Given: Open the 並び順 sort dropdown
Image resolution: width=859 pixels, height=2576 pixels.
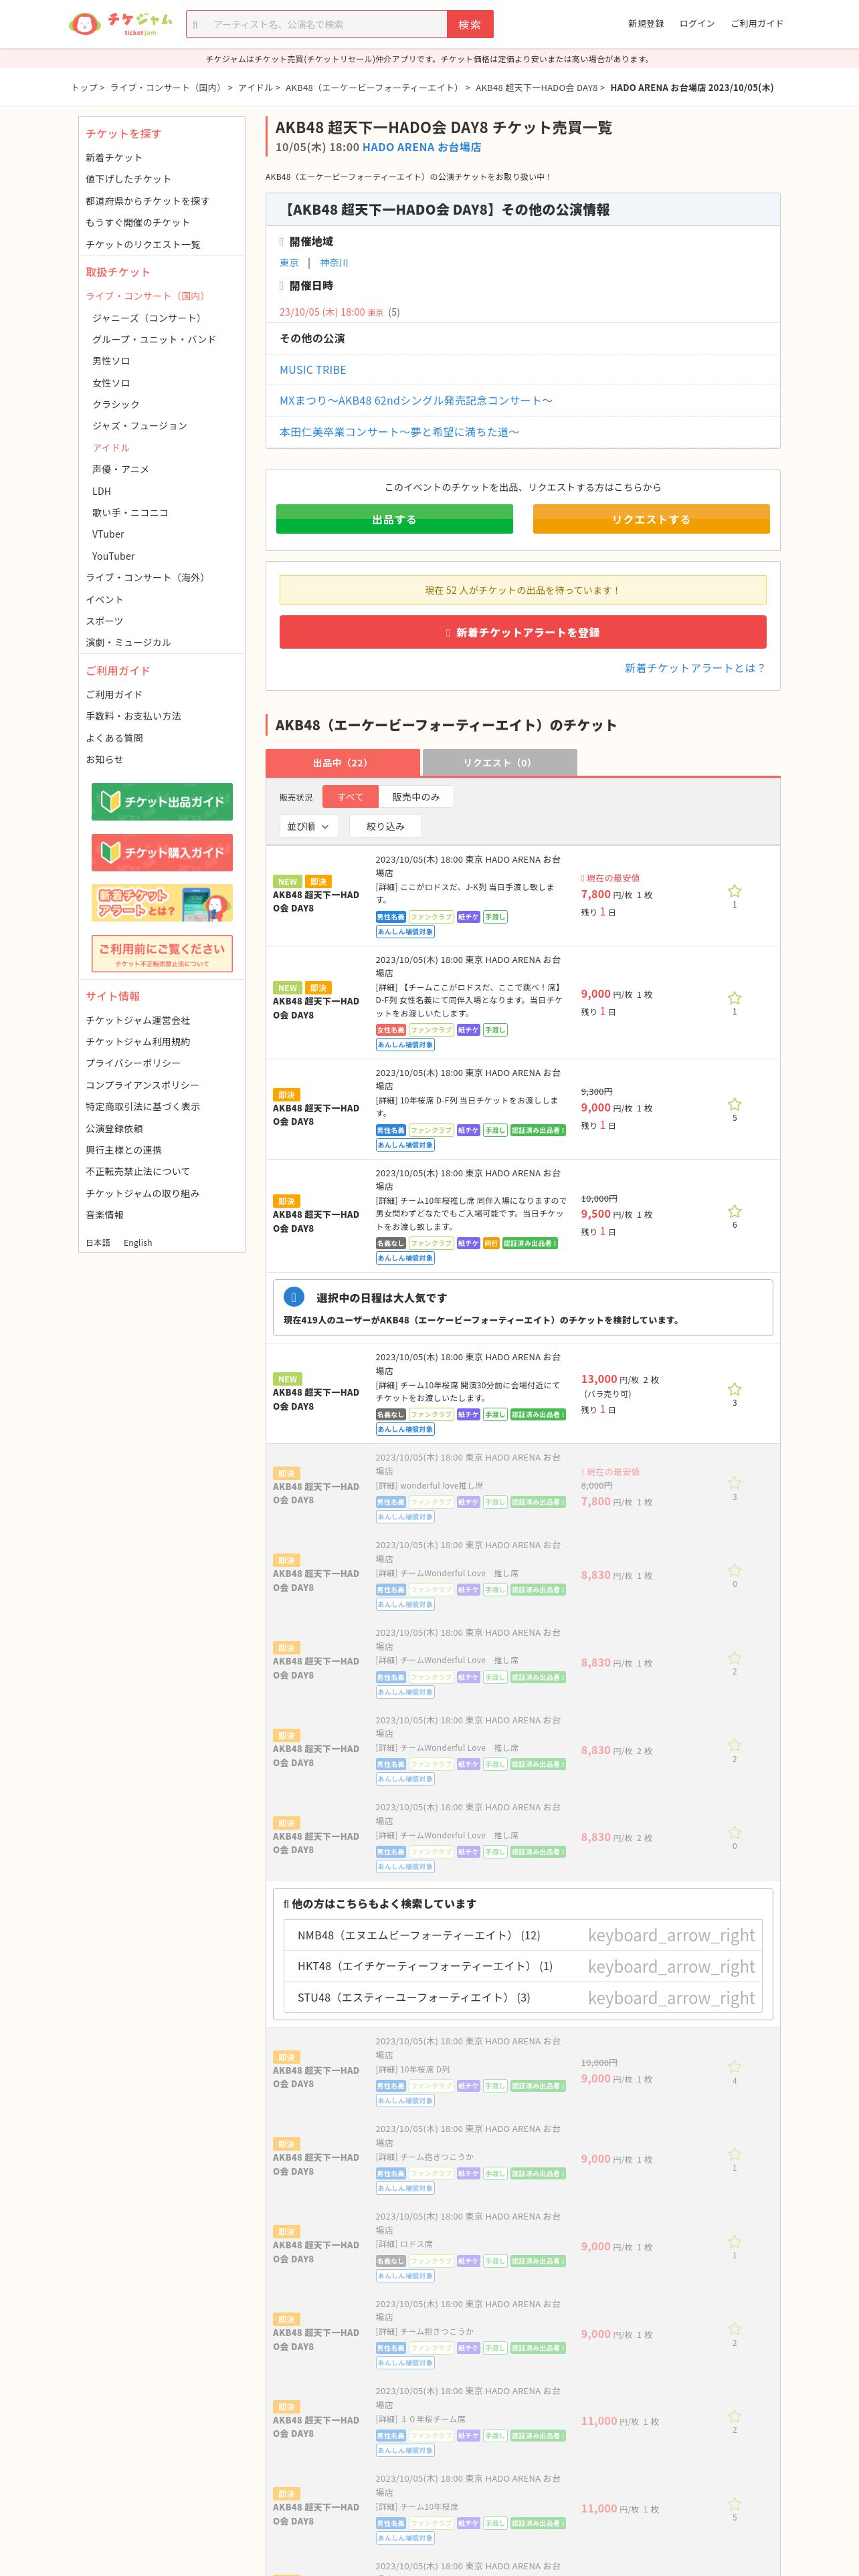Looking at the screenshot, I should (309, 826).
